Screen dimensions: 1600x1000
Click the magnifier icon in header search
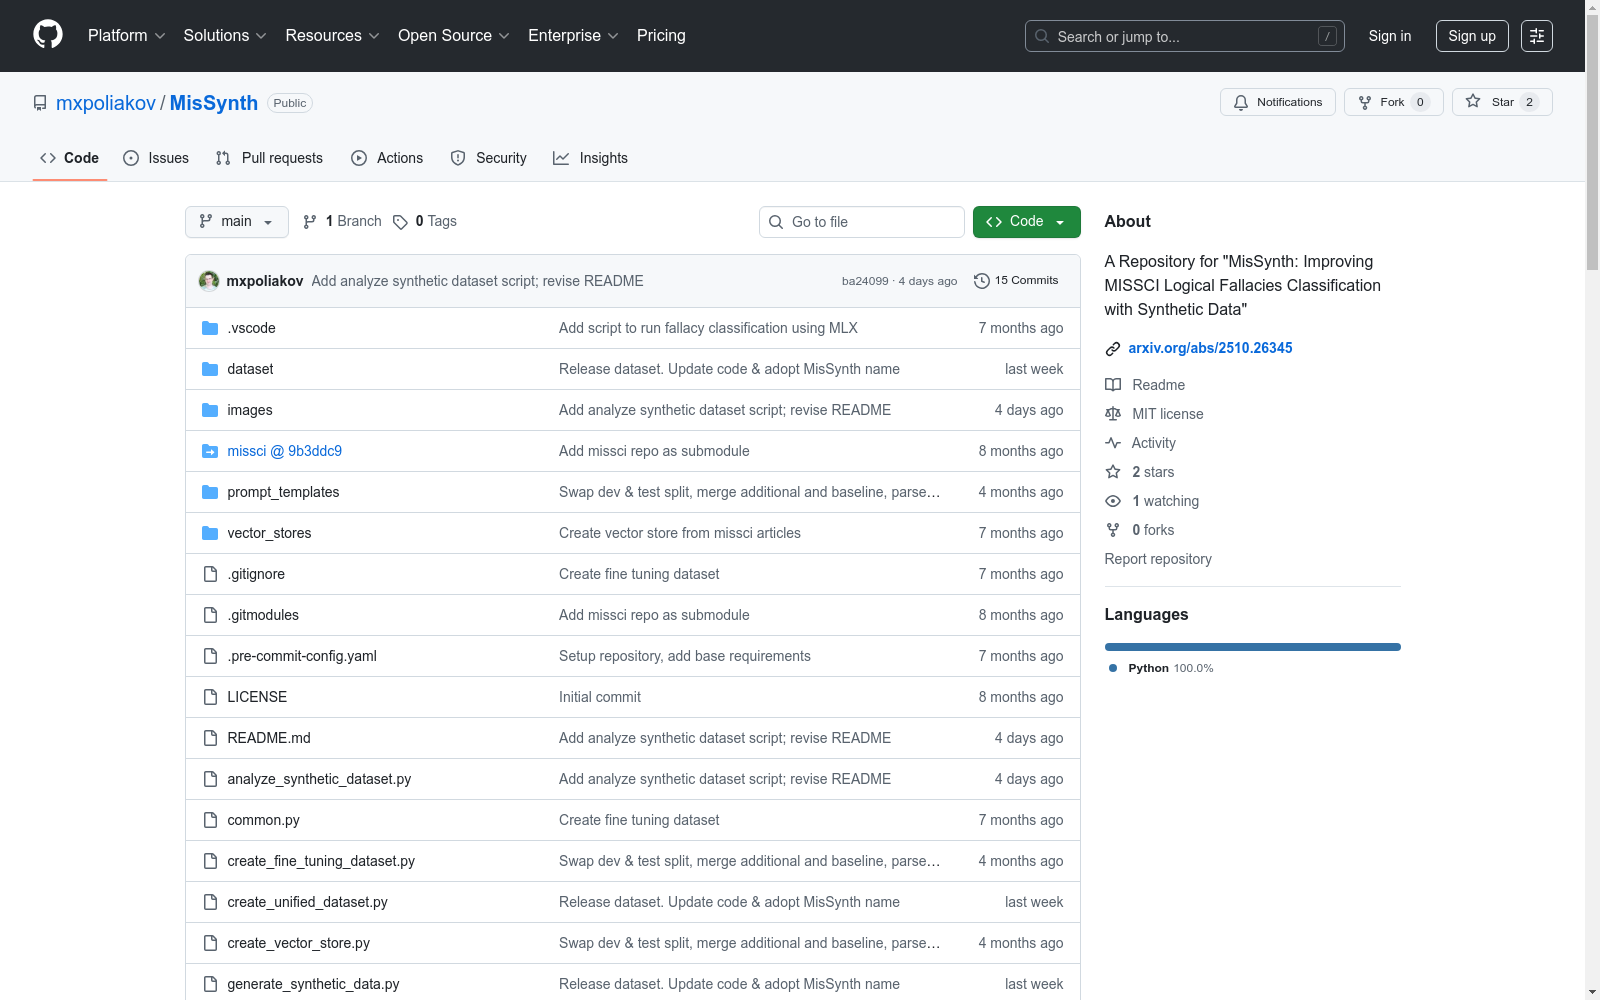click(1042, 36)
